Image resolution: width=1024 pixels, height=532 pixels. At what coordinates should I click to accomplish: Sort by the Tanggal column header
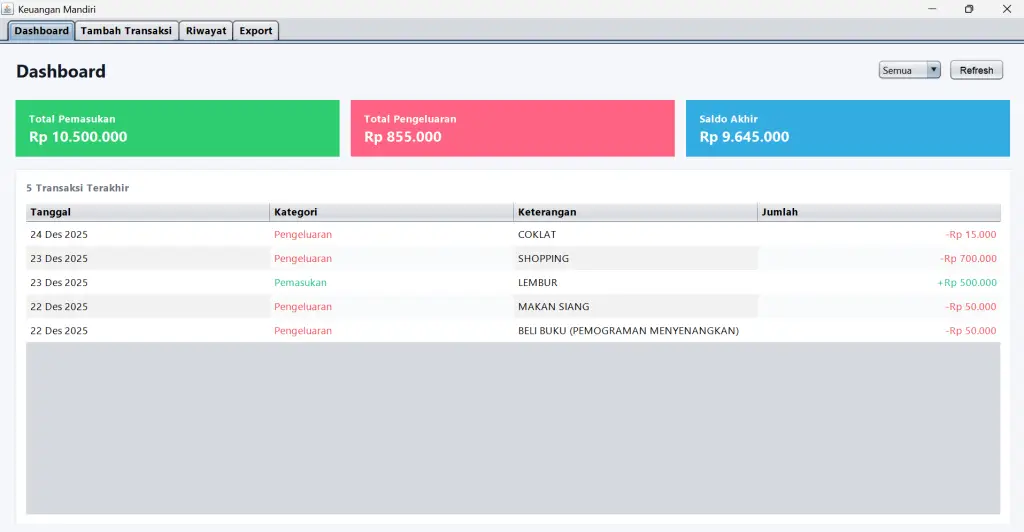[x=147, y=212]
